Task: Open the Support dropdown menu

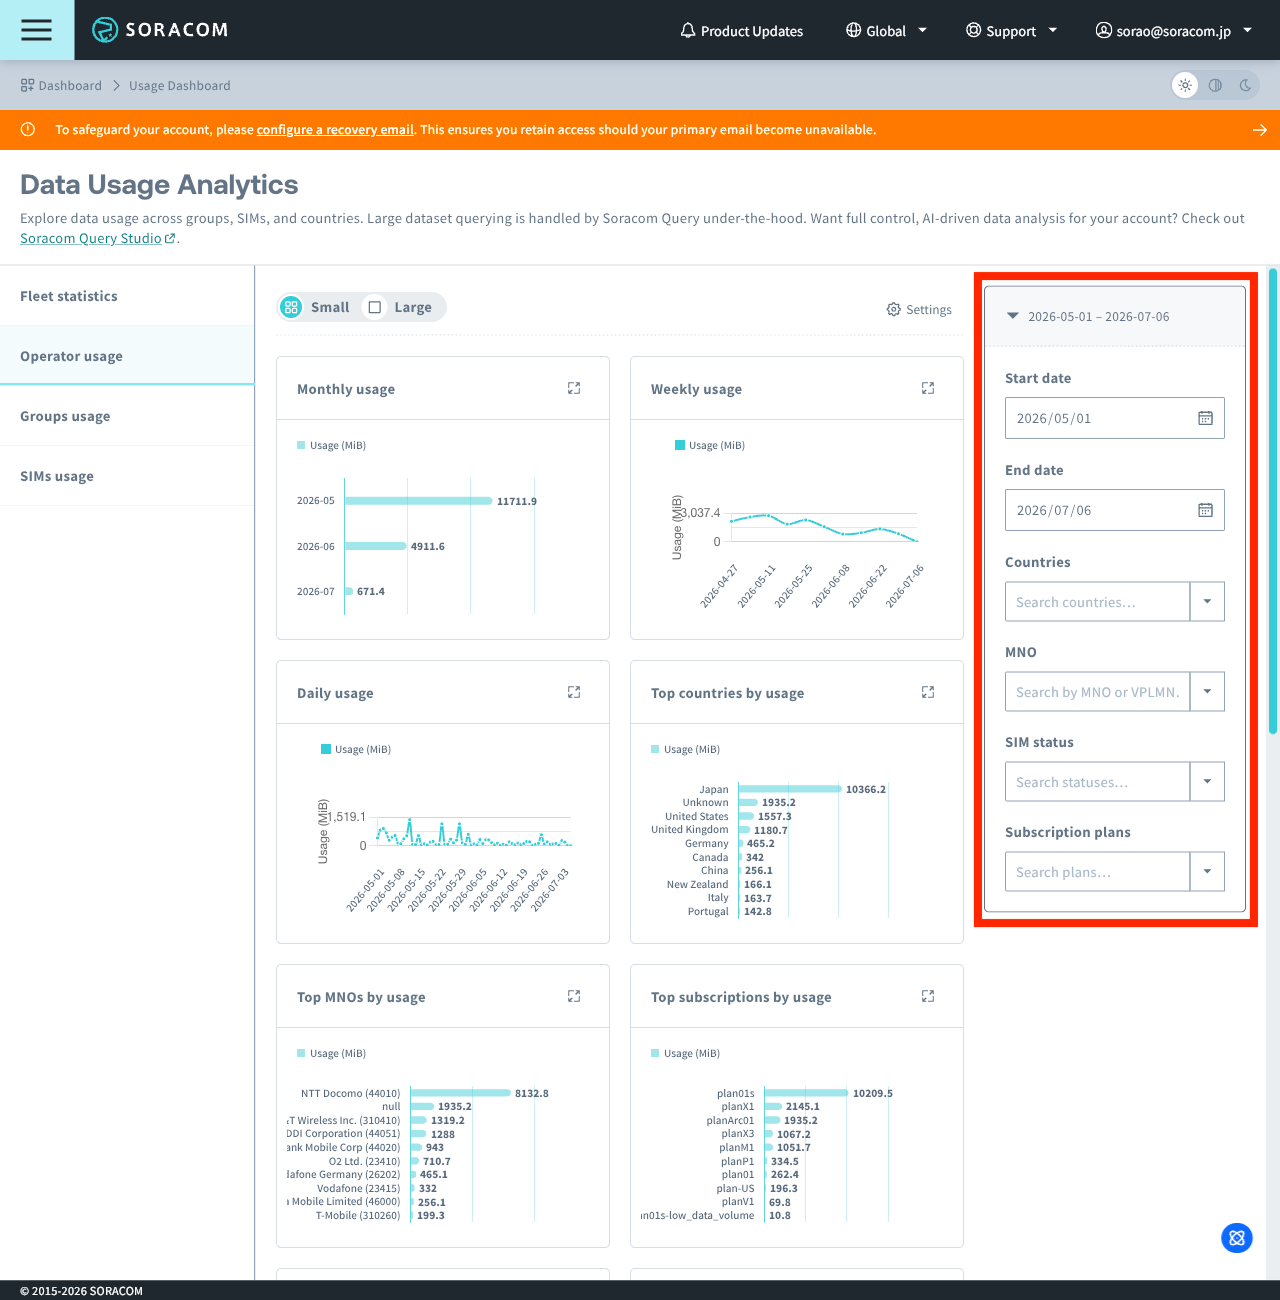Action: (x=1011, y=31)
